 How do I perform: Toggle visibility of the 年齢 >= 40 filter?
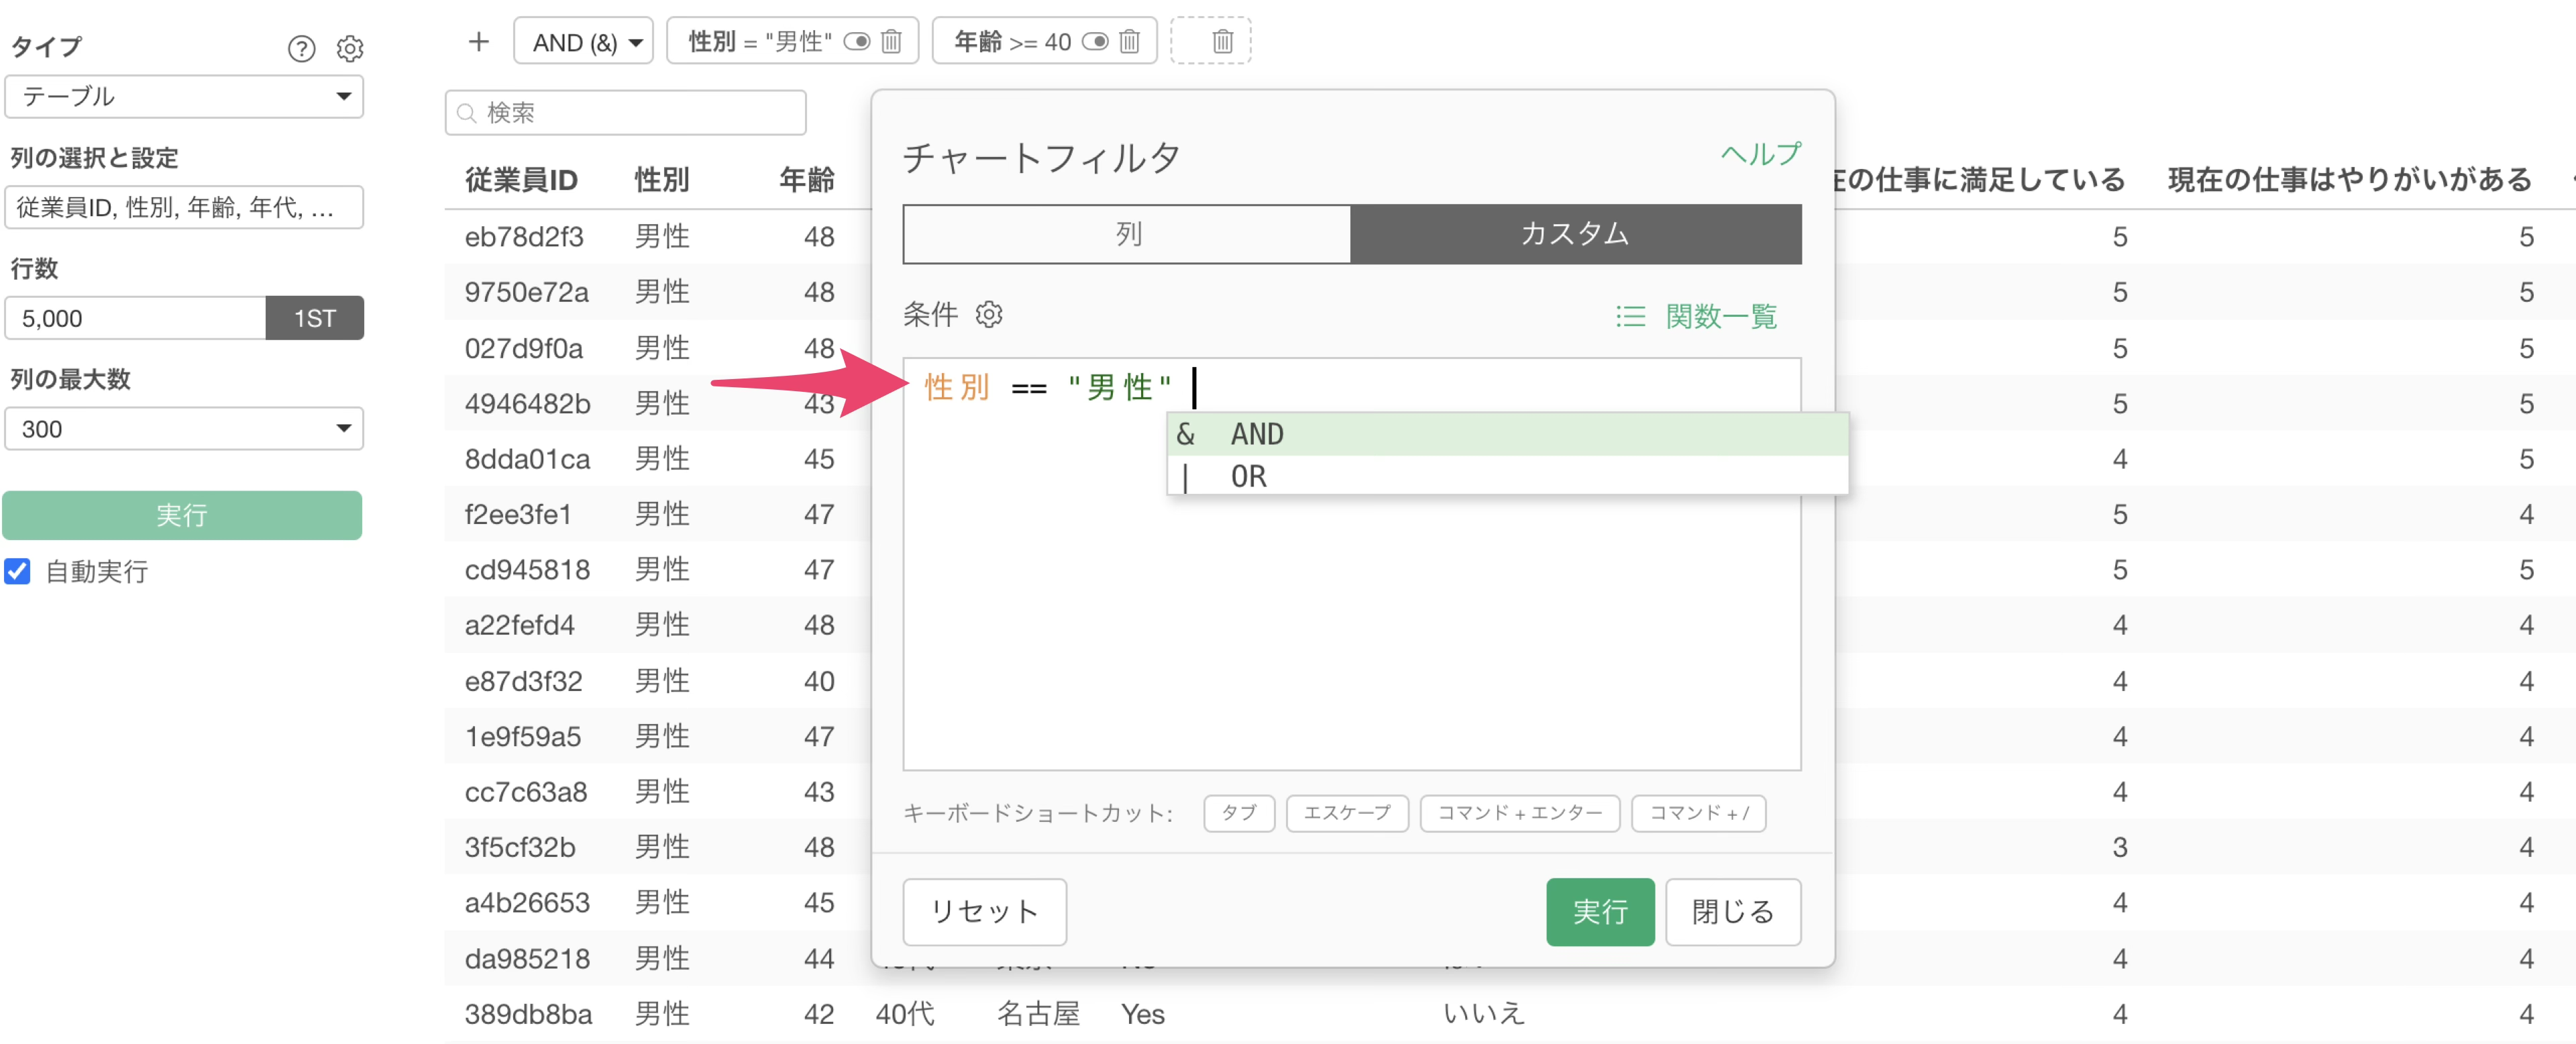(x=1095, y=41)
